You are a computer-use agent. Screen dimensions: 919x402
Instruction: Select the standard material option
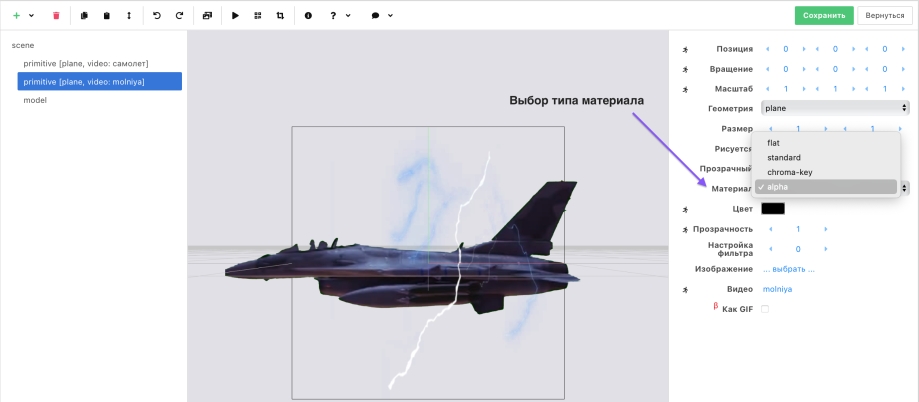click(783, 157)
